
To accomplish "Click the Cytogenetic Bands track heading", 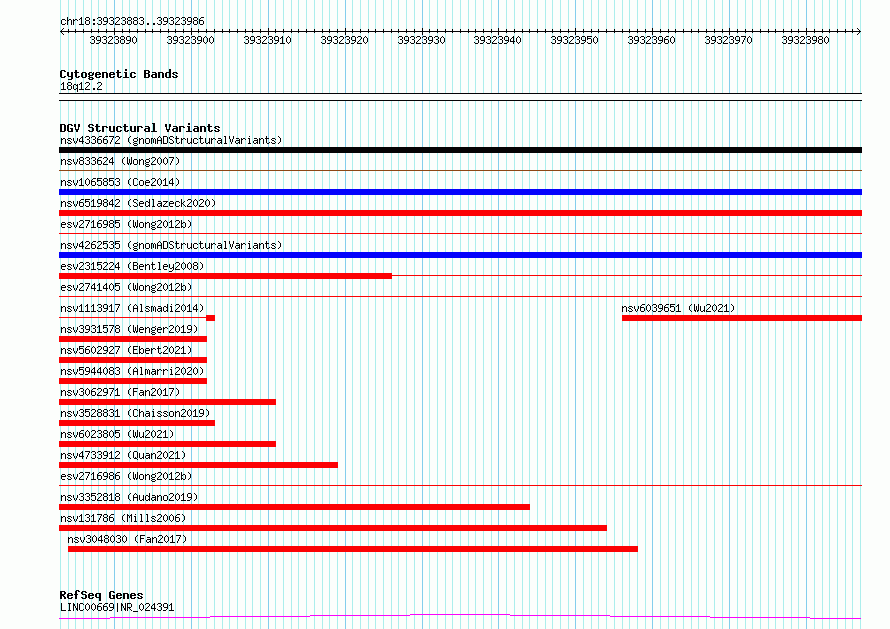I will click(119, 74).
